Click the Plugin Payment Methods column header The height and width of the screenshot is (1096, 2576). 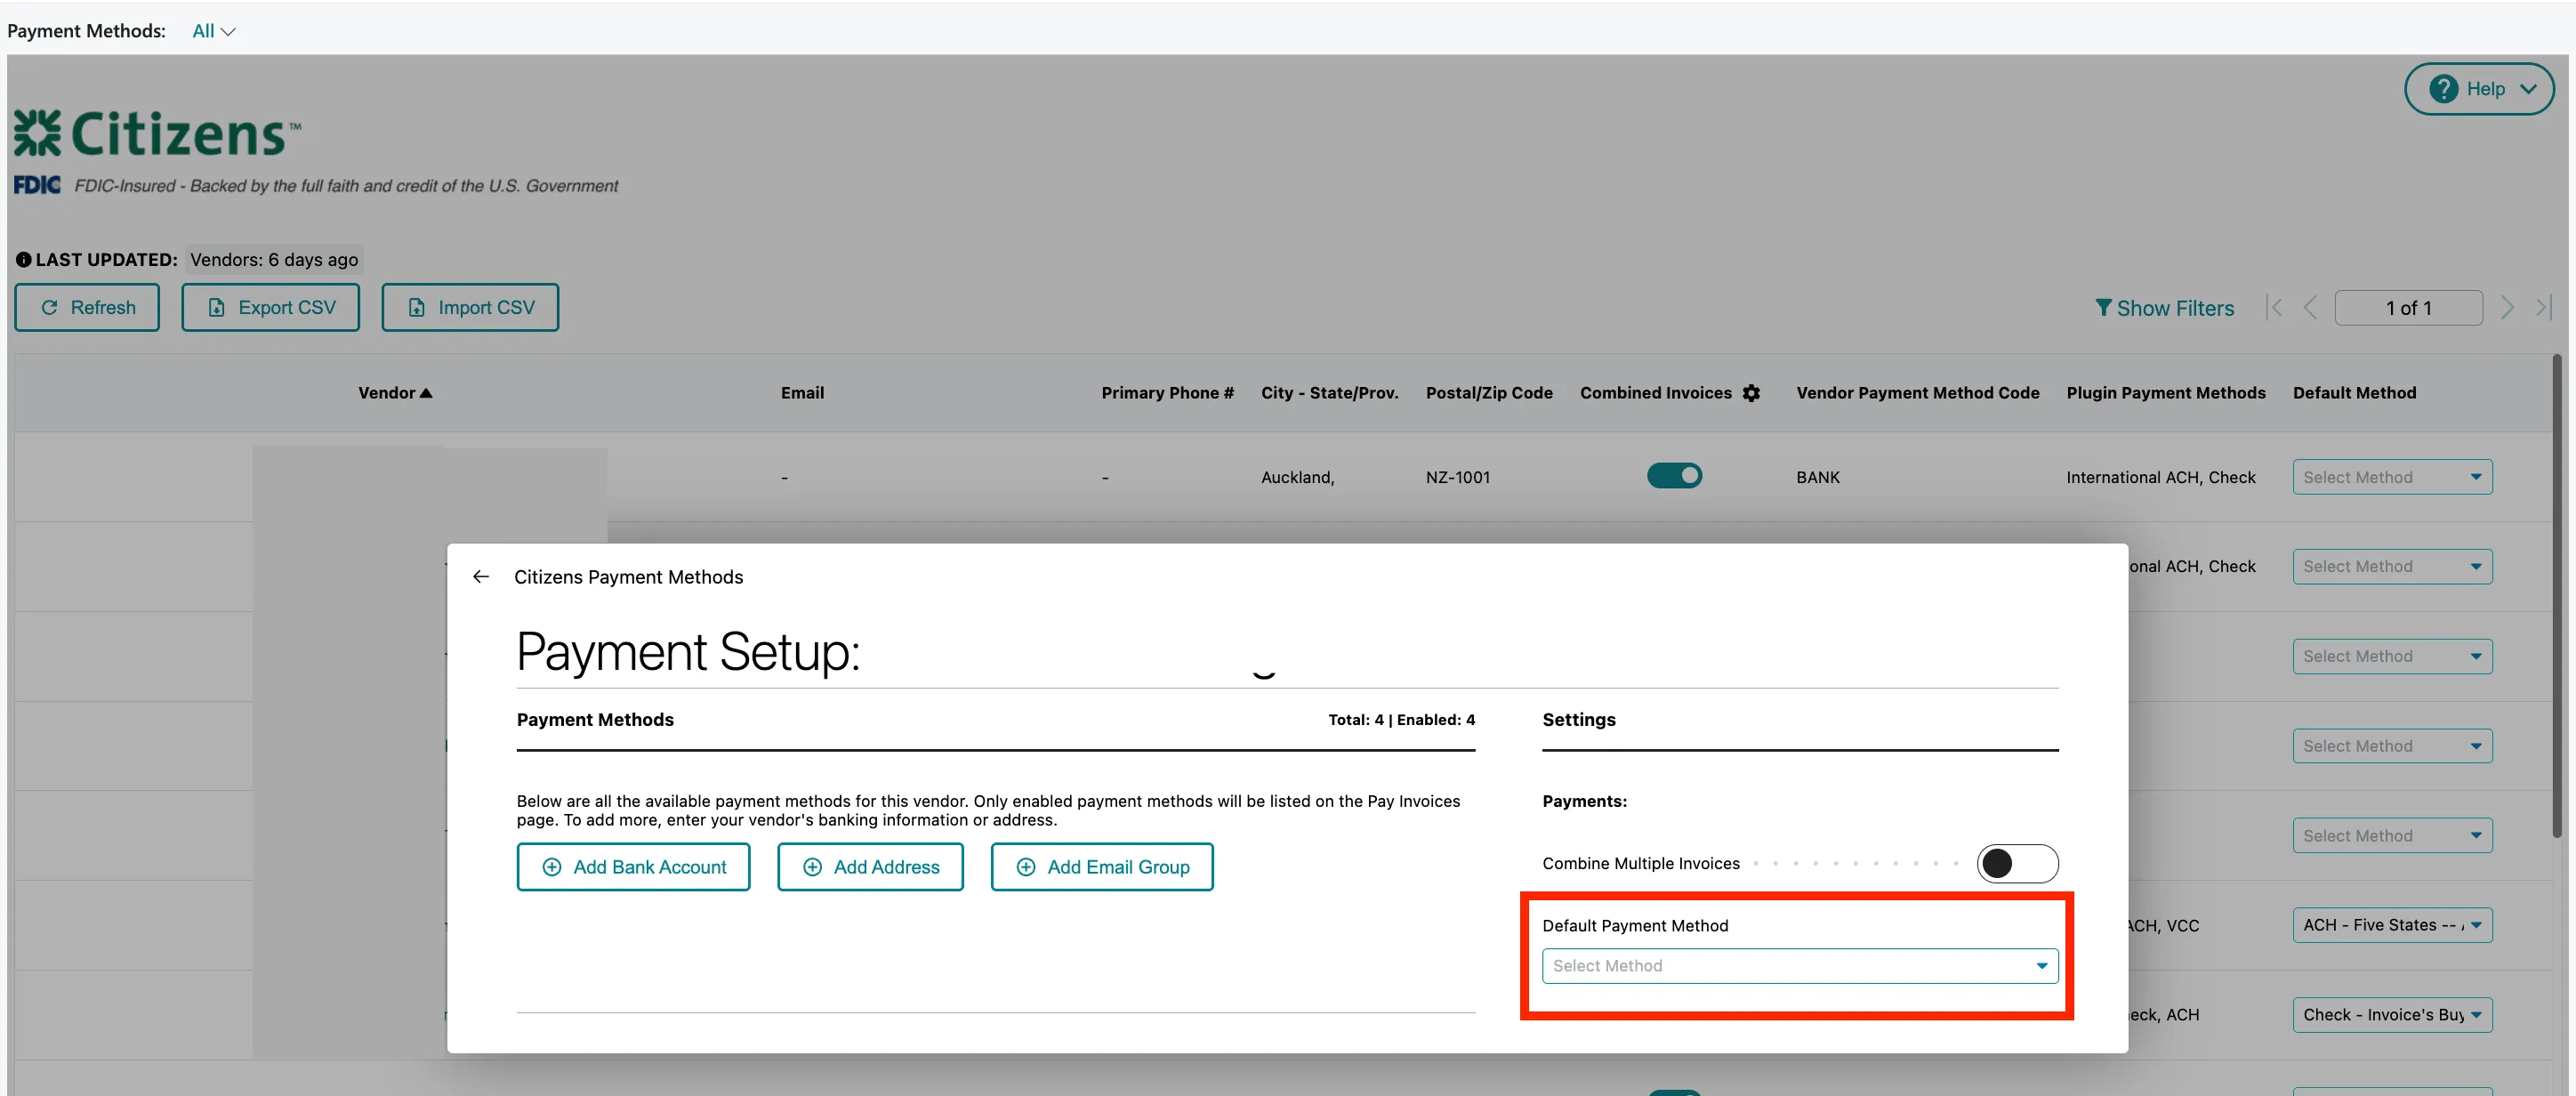(x=2166, y=393)
